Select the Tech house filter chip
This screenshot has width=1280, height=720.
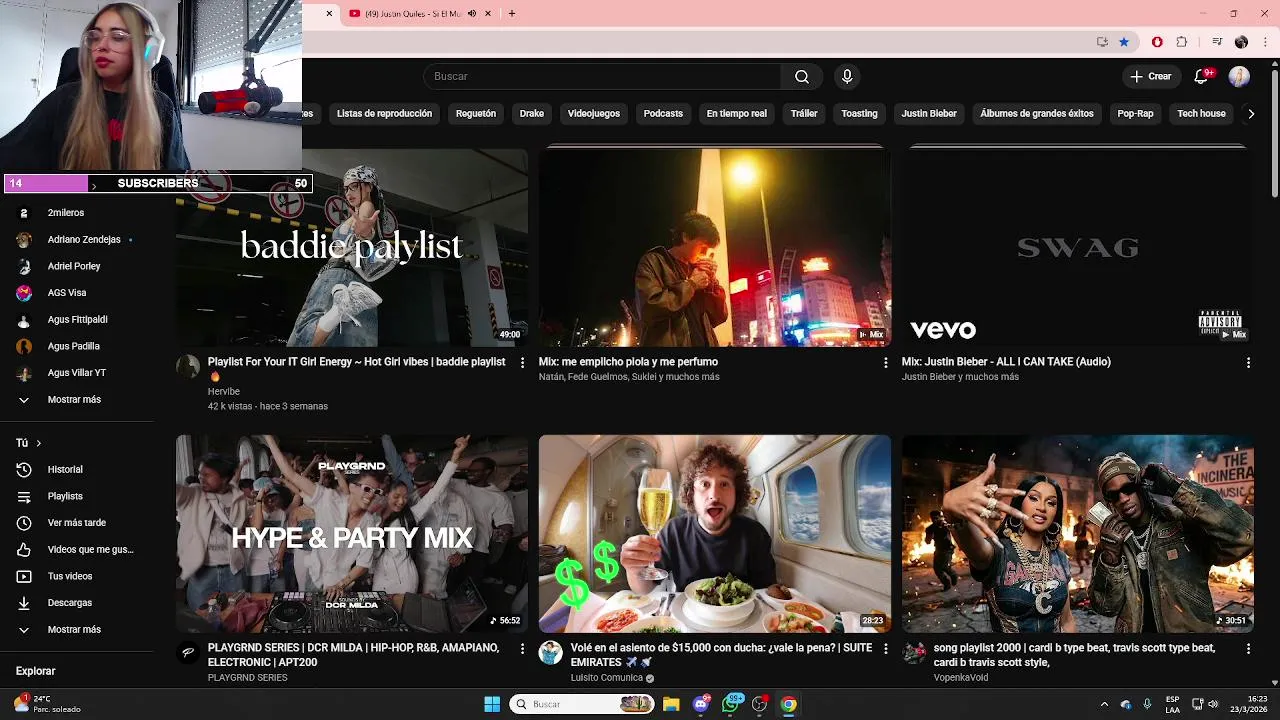[x=1201, y=114]
